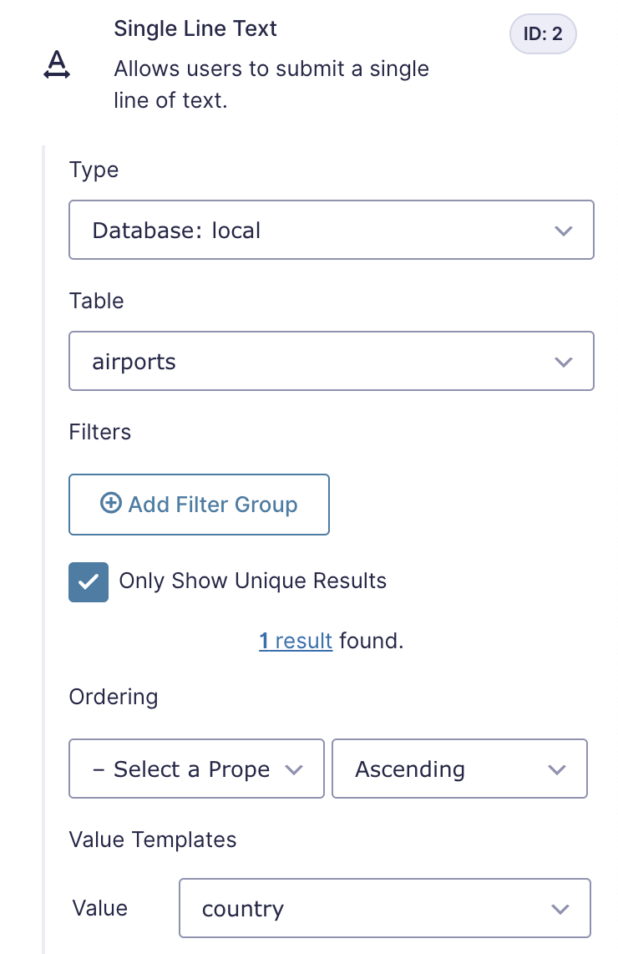Viewport: 618px width, 954px height.
Task: Click the Value Templates section label
Action: 153,840
